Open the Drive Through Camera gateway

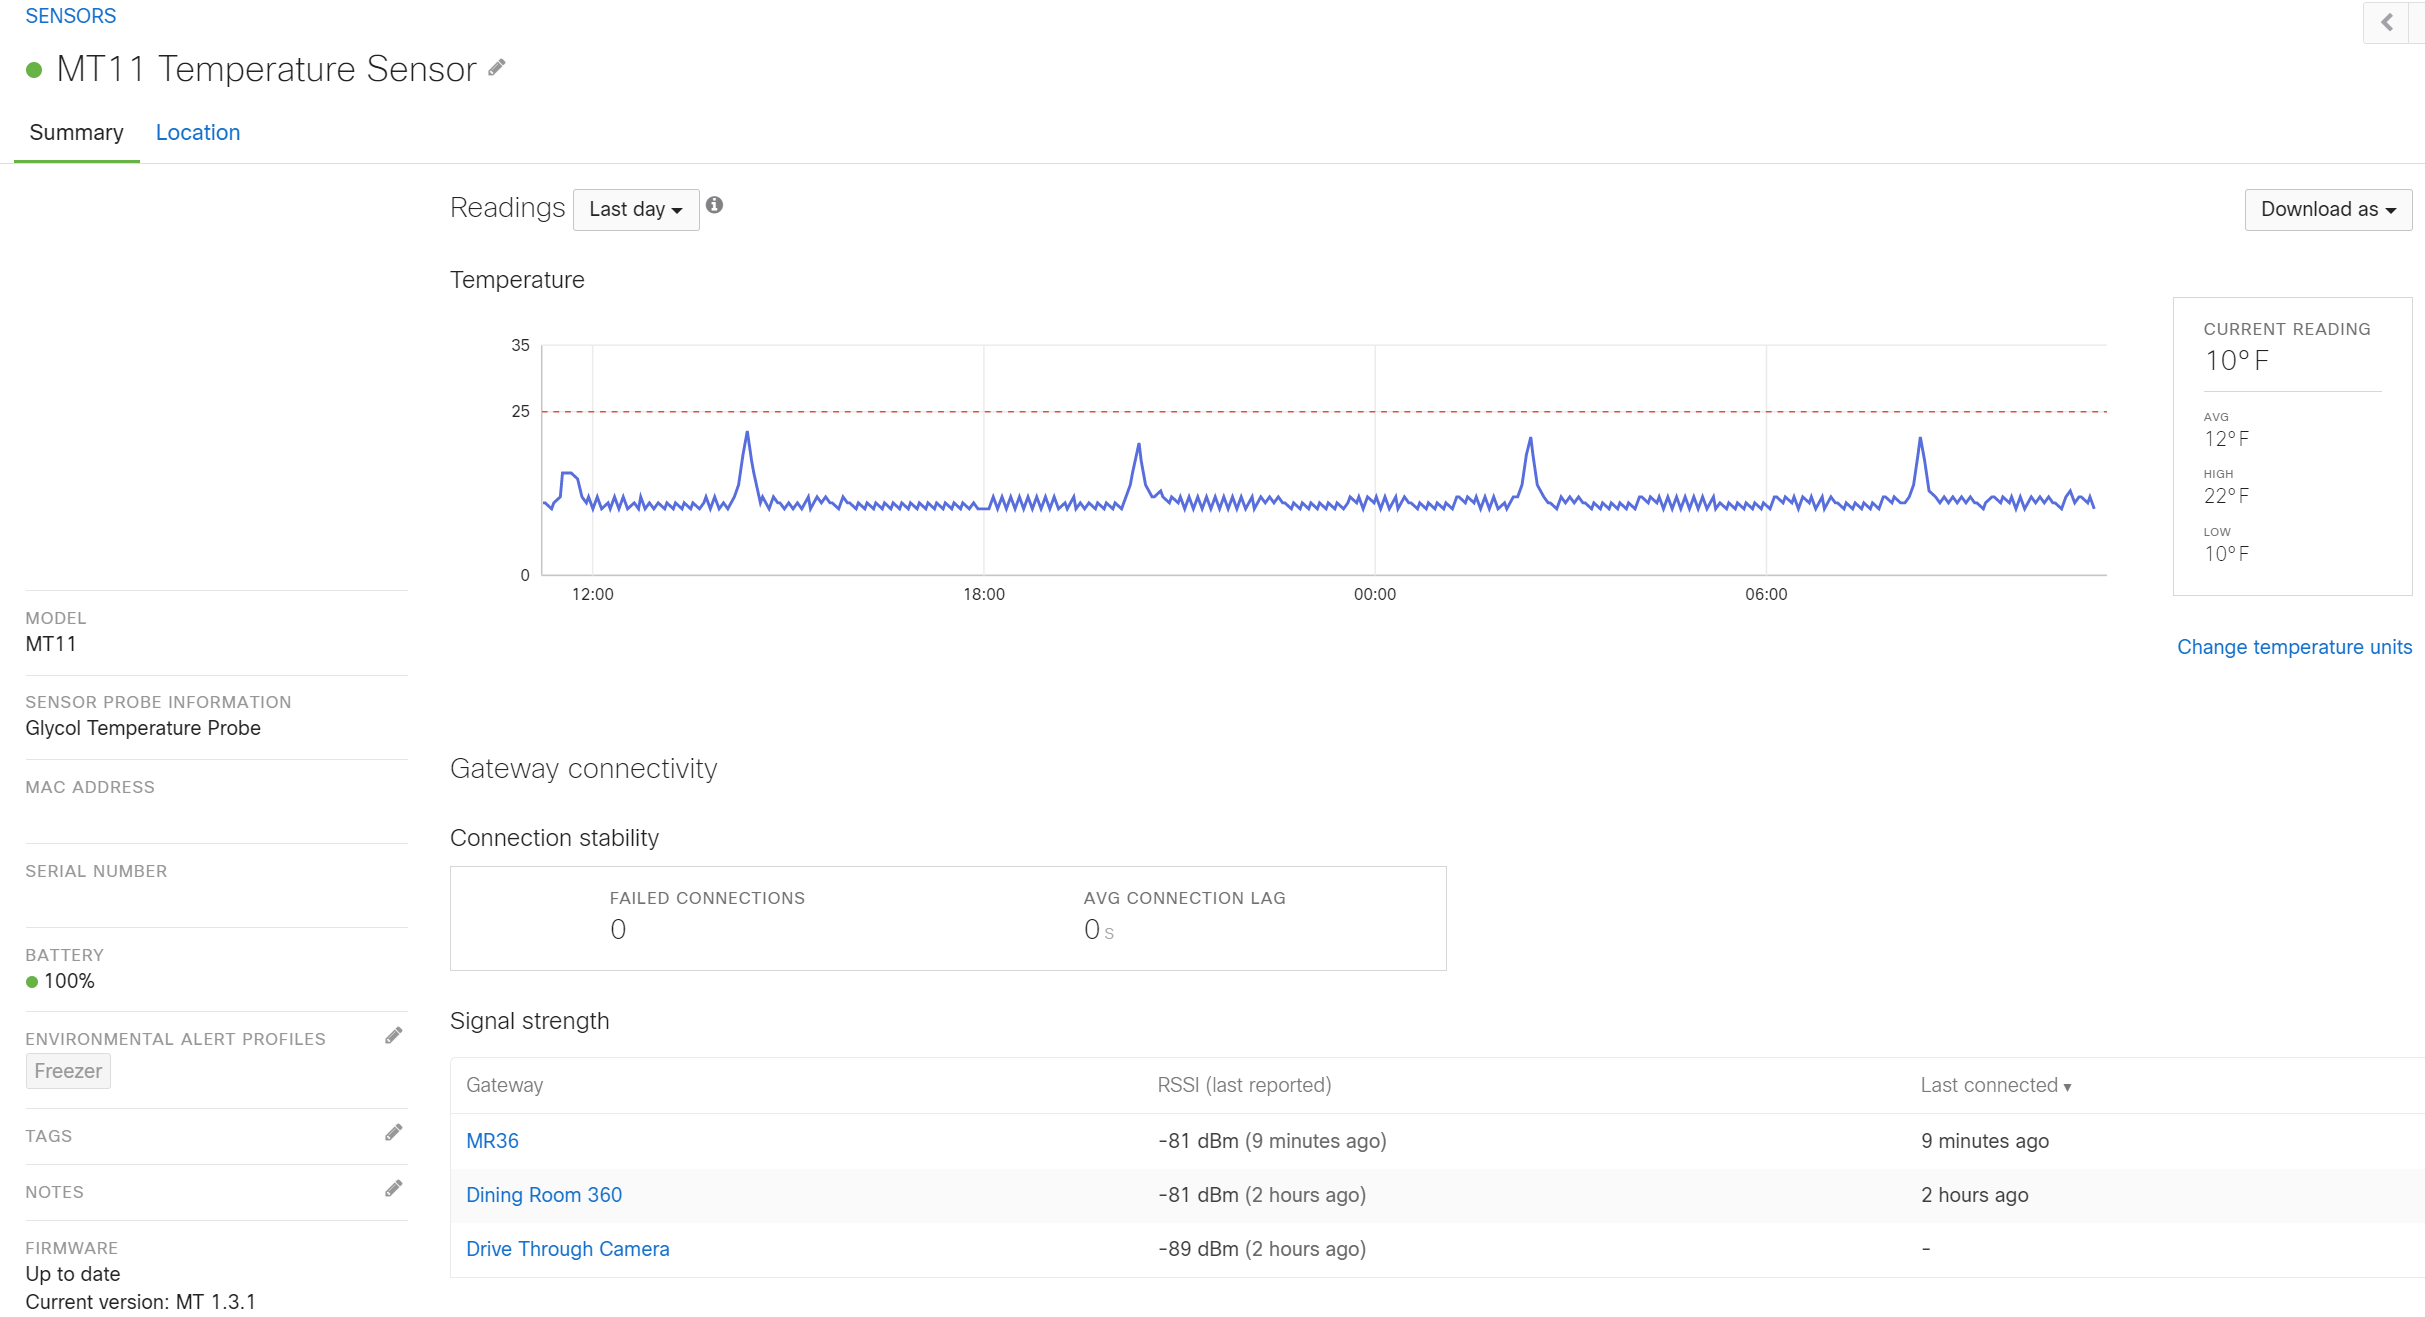[x=567, y=1248]
